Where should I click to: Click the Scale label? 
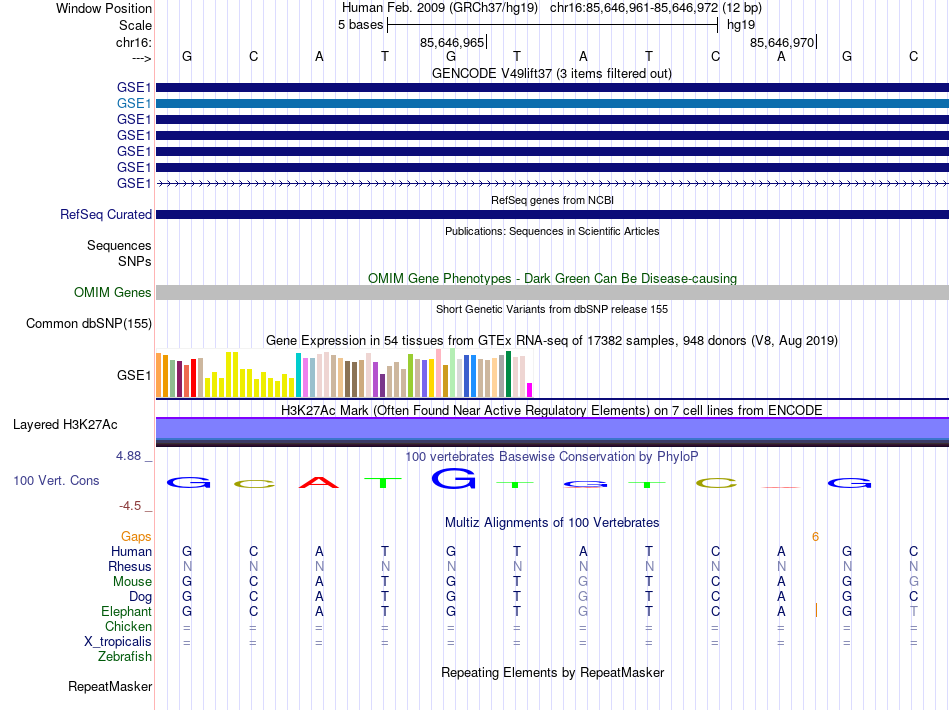click(x=136, y=25)
